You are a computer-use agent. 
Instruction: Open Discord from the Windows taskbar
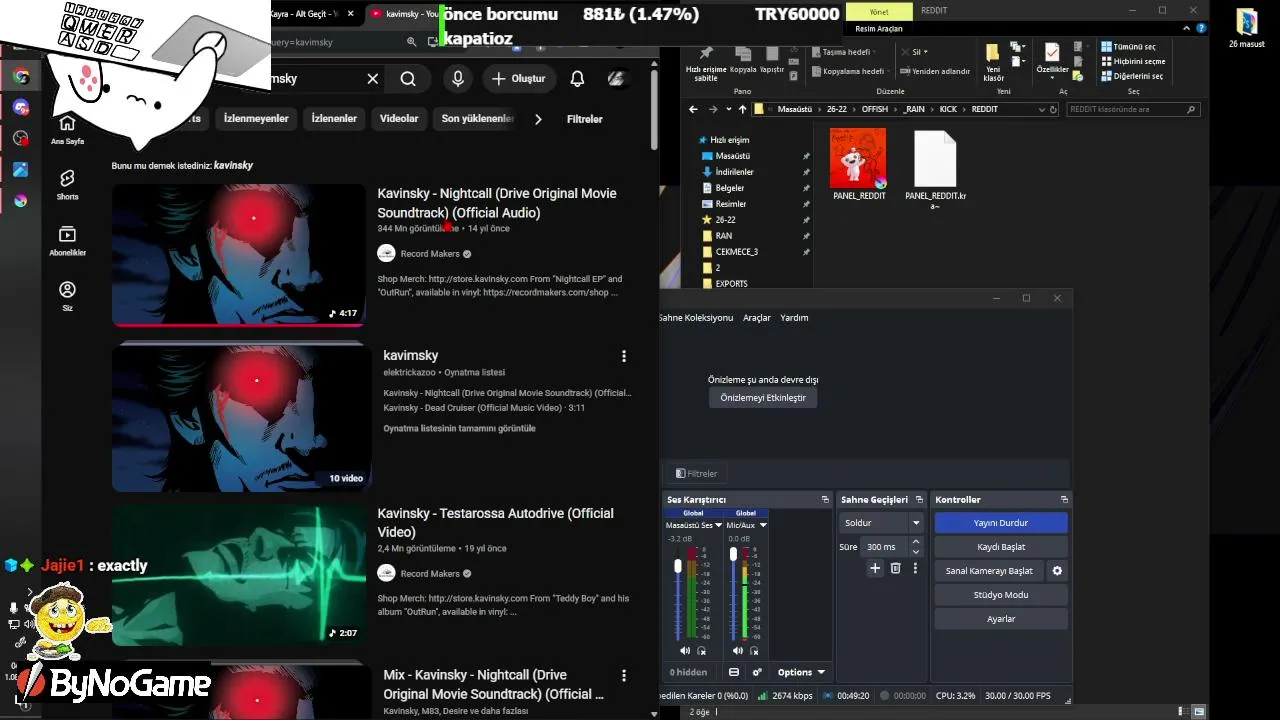(20, 107)
